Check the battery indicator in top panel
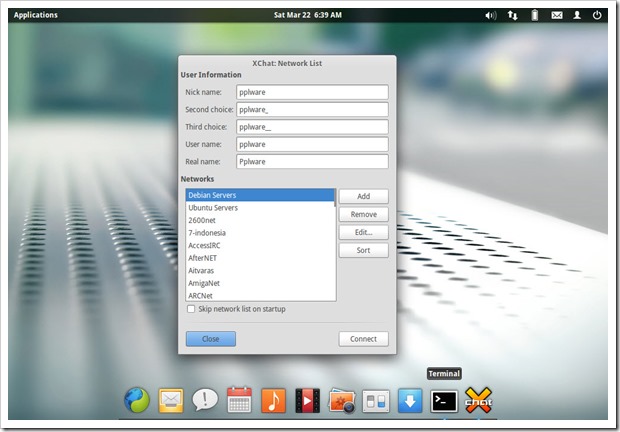The height and width of the screenshot is (432, 620). coord(535,15)
